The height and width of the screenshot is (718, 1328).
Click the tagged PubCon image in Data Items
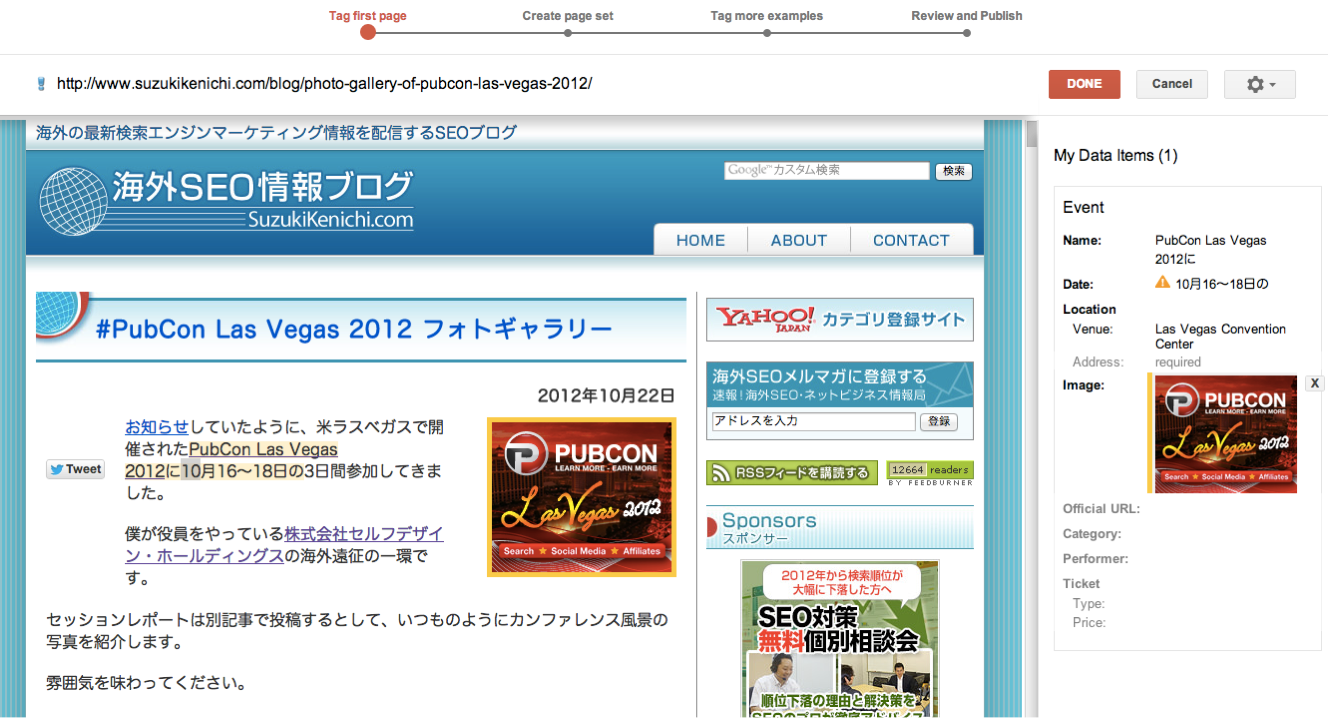coord(1226,433)
